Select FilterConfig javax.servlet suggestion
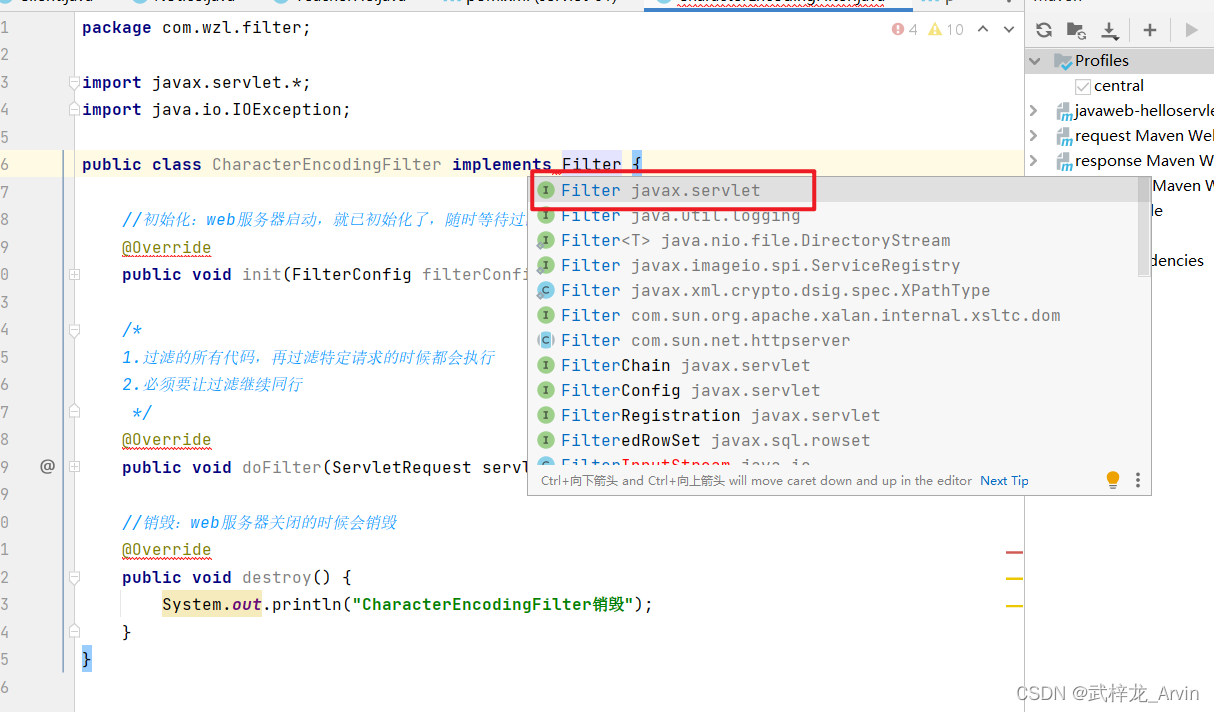 pyautogui.click(x=832, y=390)
